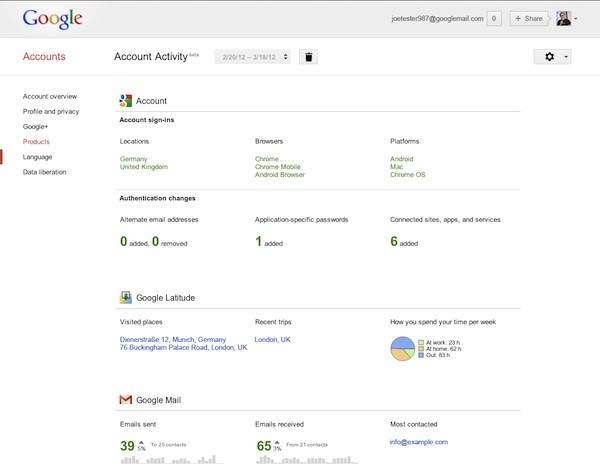Click the Account section people icon
The width and height of the screenshot is (600, 472).
click(x=126, y=101)
